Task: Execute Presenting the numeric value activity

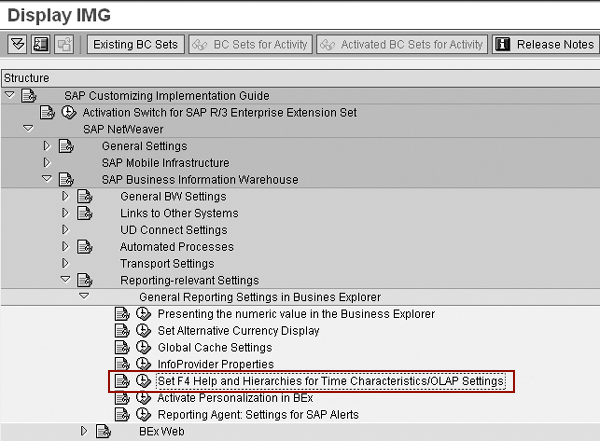Action: [143, 314]
